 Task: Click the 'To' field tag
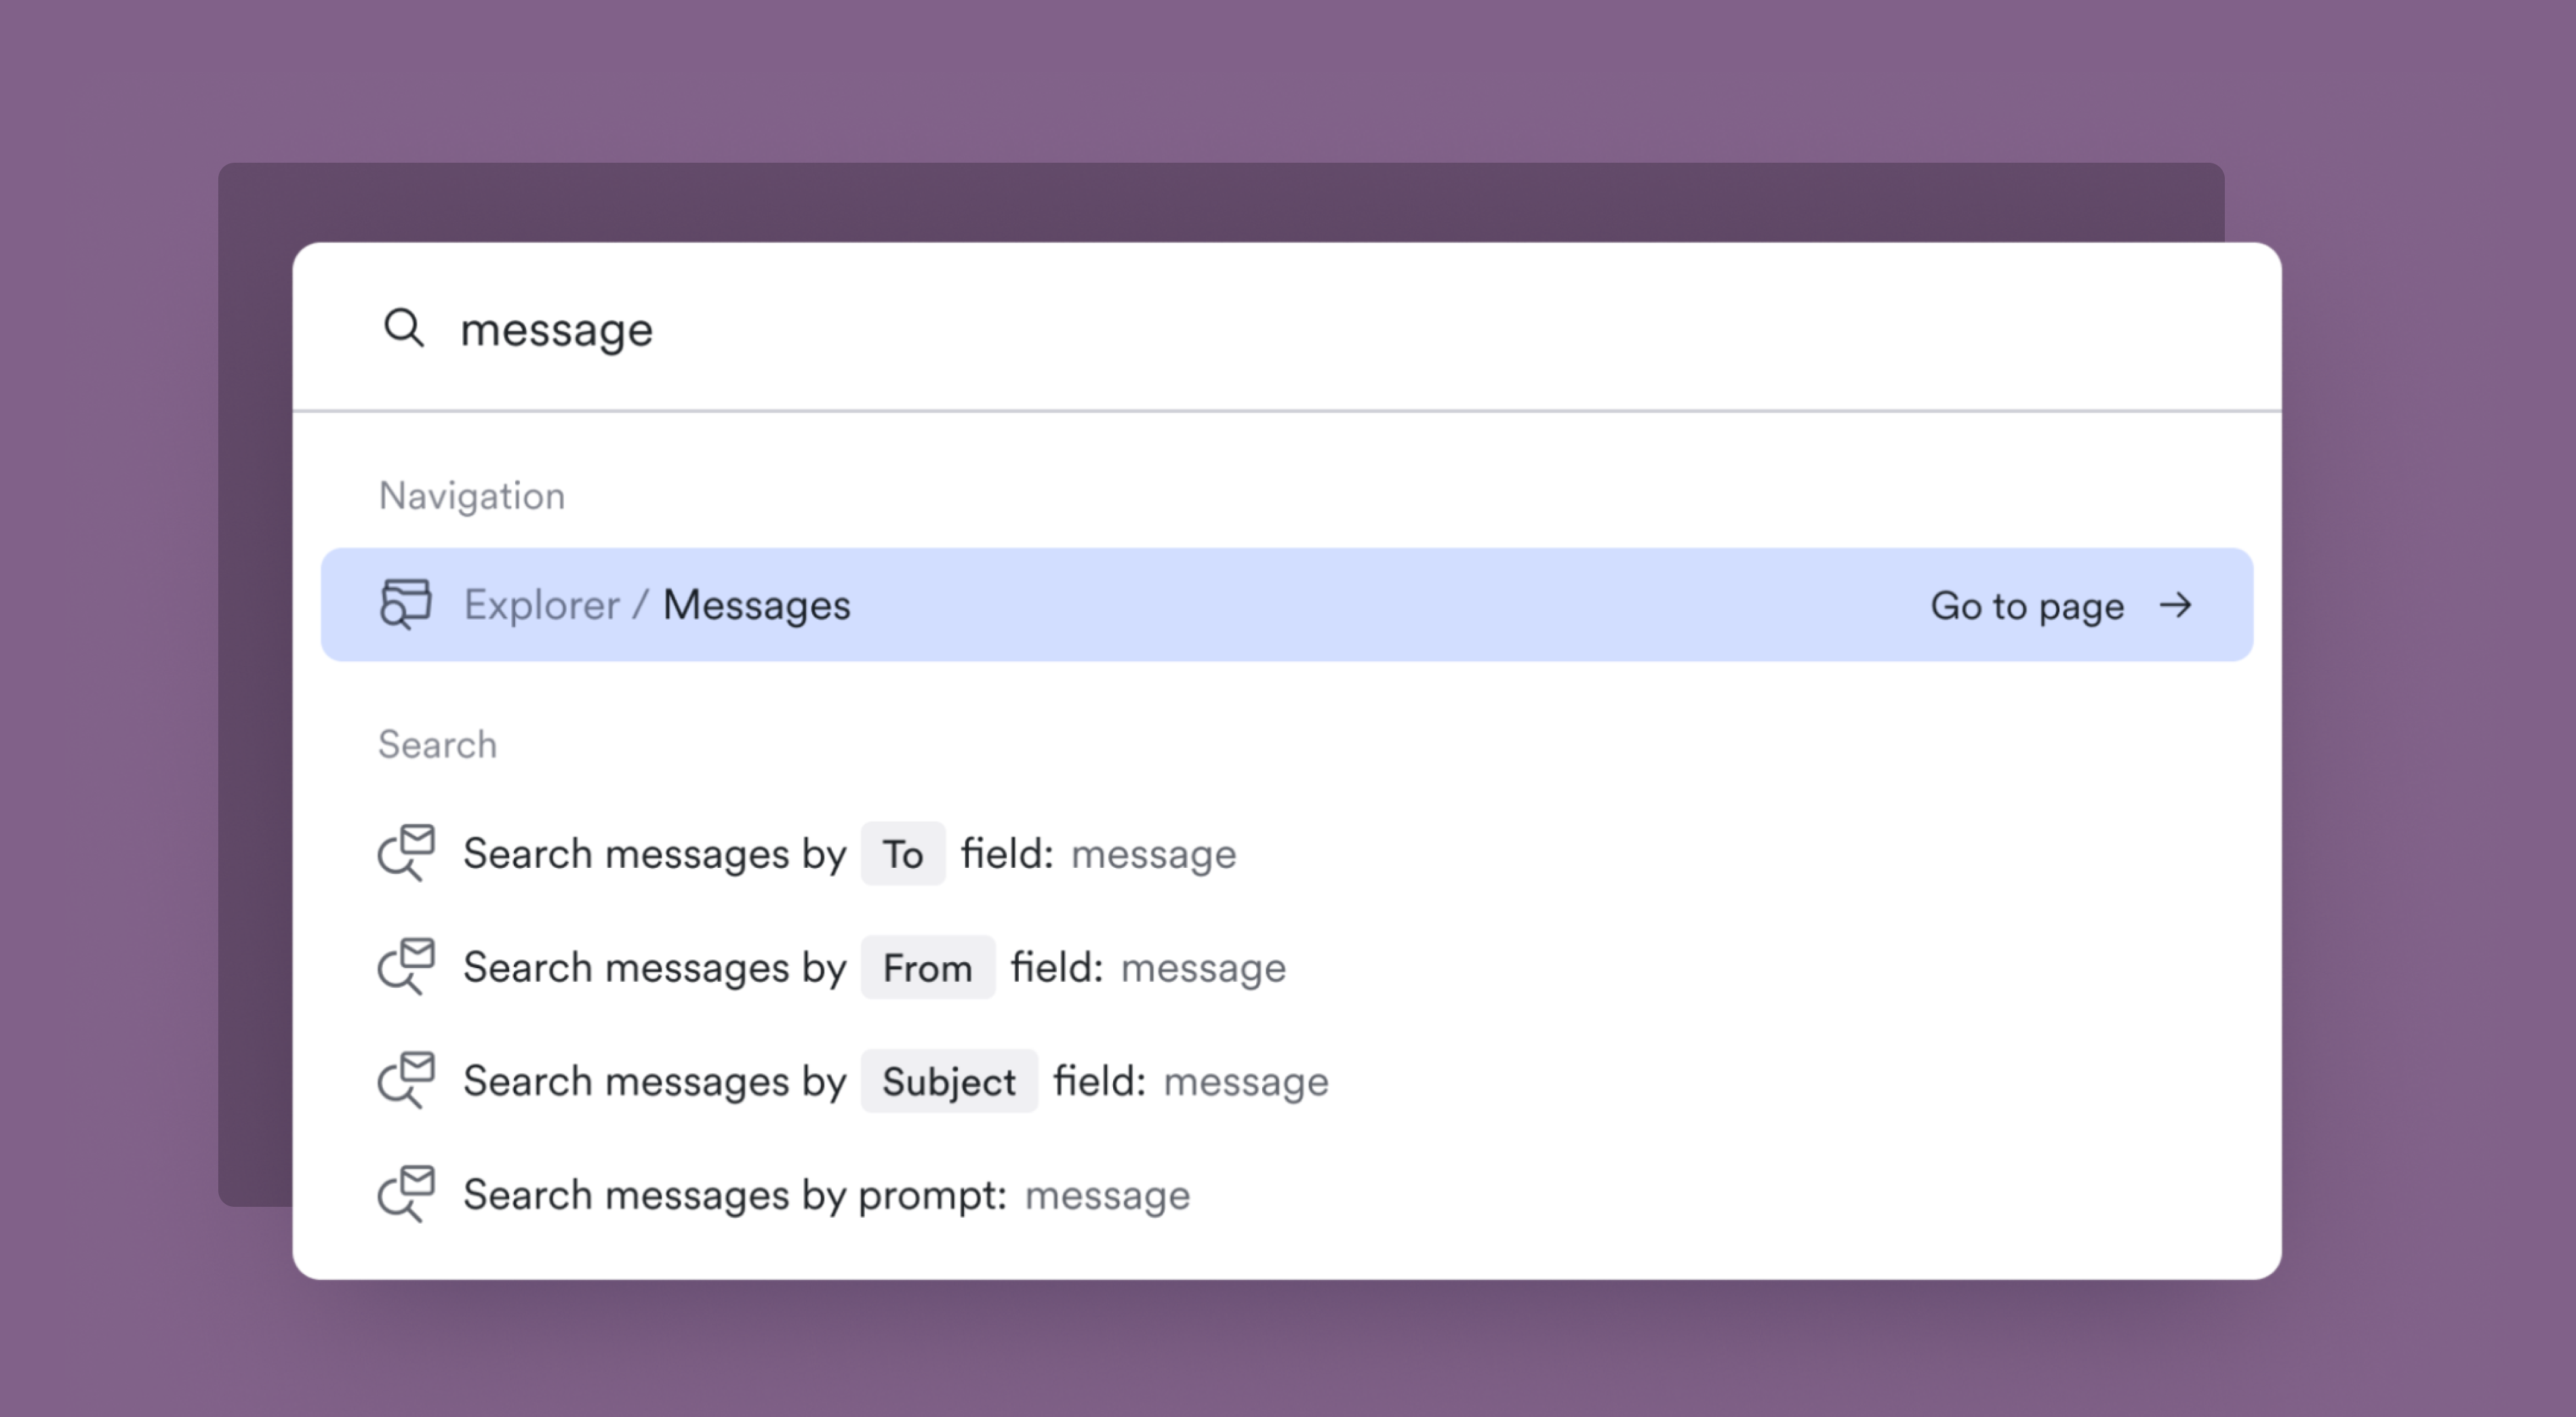[902, 854]
